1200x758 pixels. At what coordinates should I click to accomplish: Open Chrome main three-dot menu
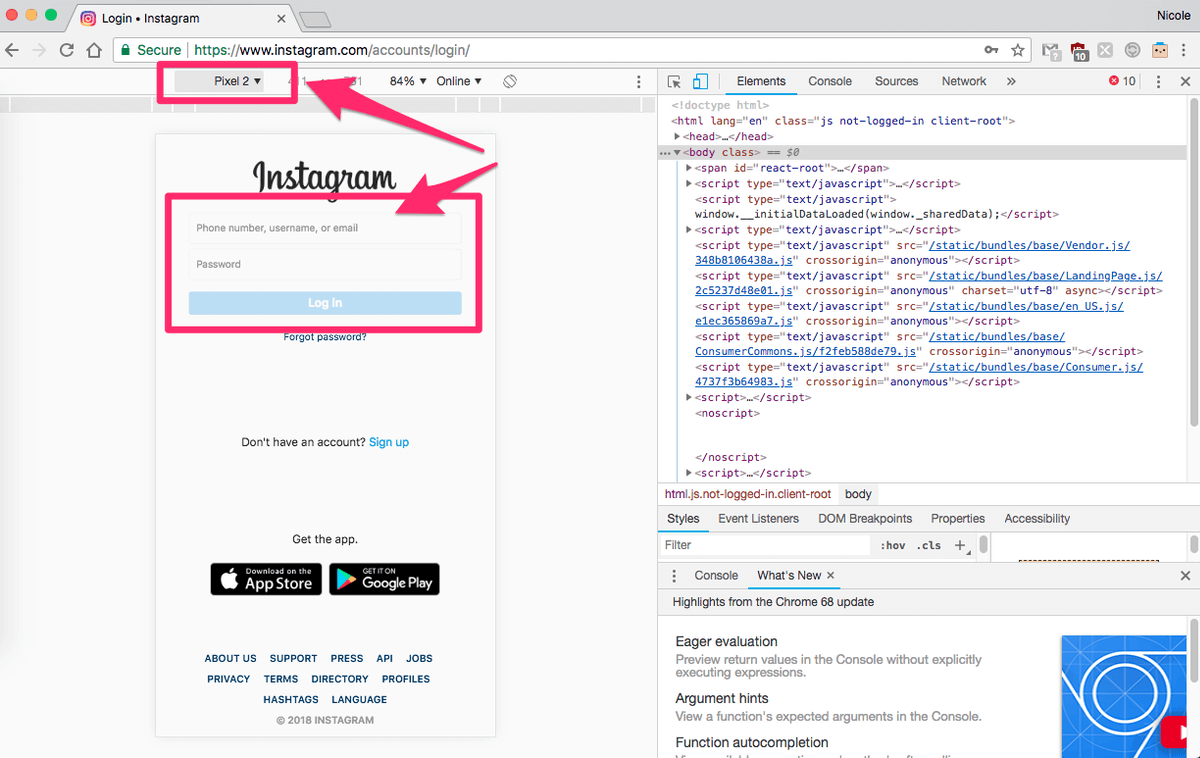[x=1186, y=49]
